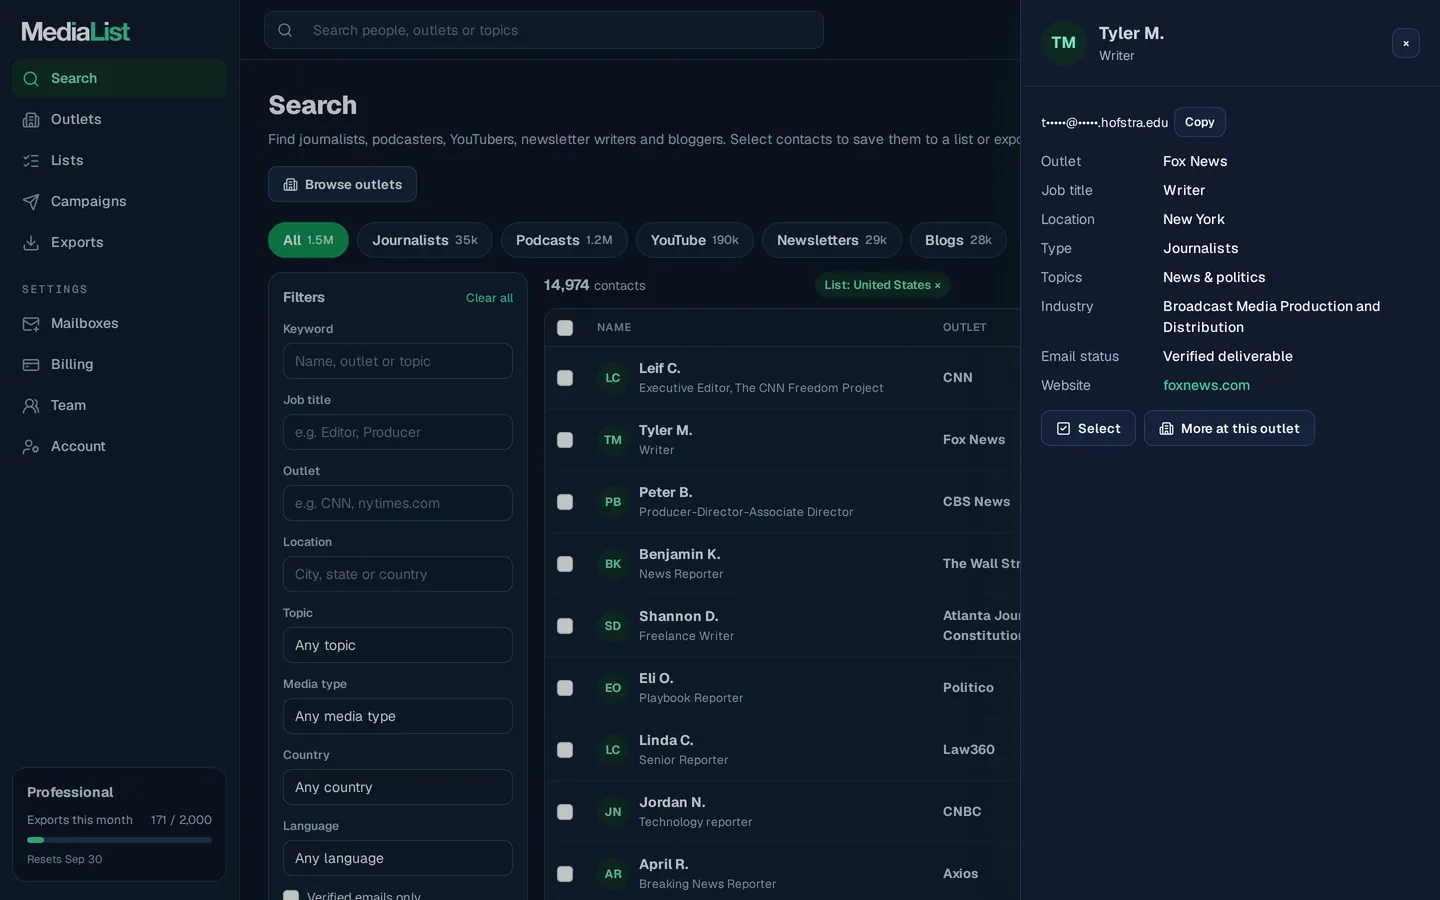The height and width of the screenshot is (900, 1440).
Task: Check the April R. row checkbox
Action: point(565,874)
